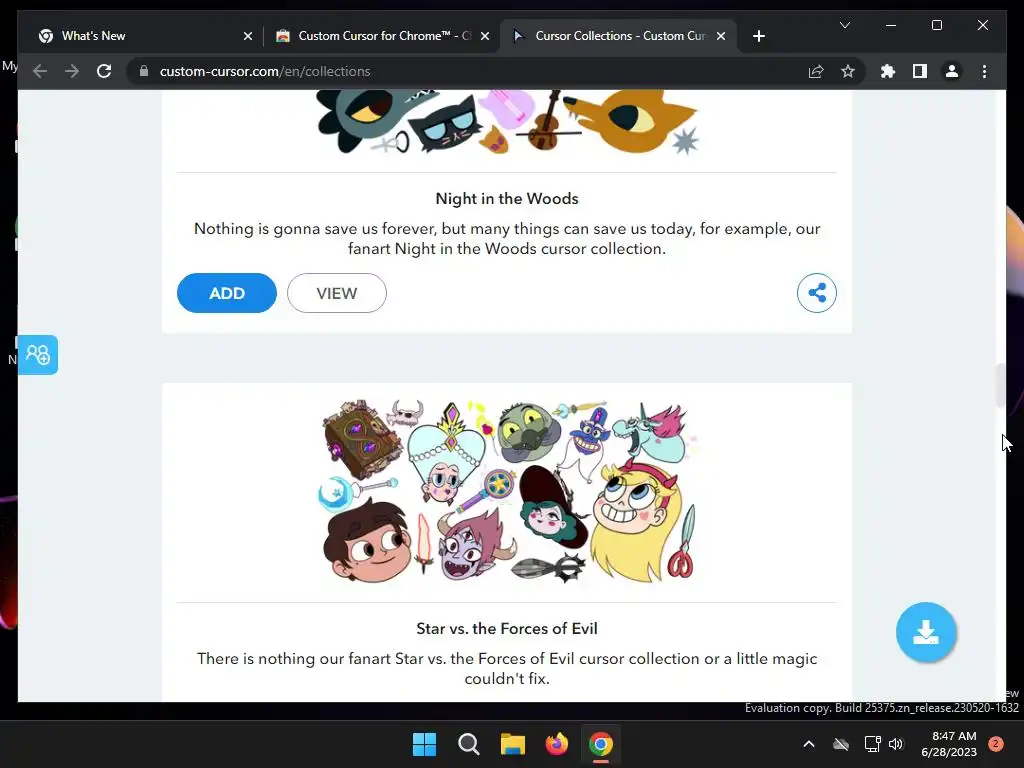Screen dimensions: 1024x768
Task: Share the Night in the Woods collection
Action: pos(816,293)
